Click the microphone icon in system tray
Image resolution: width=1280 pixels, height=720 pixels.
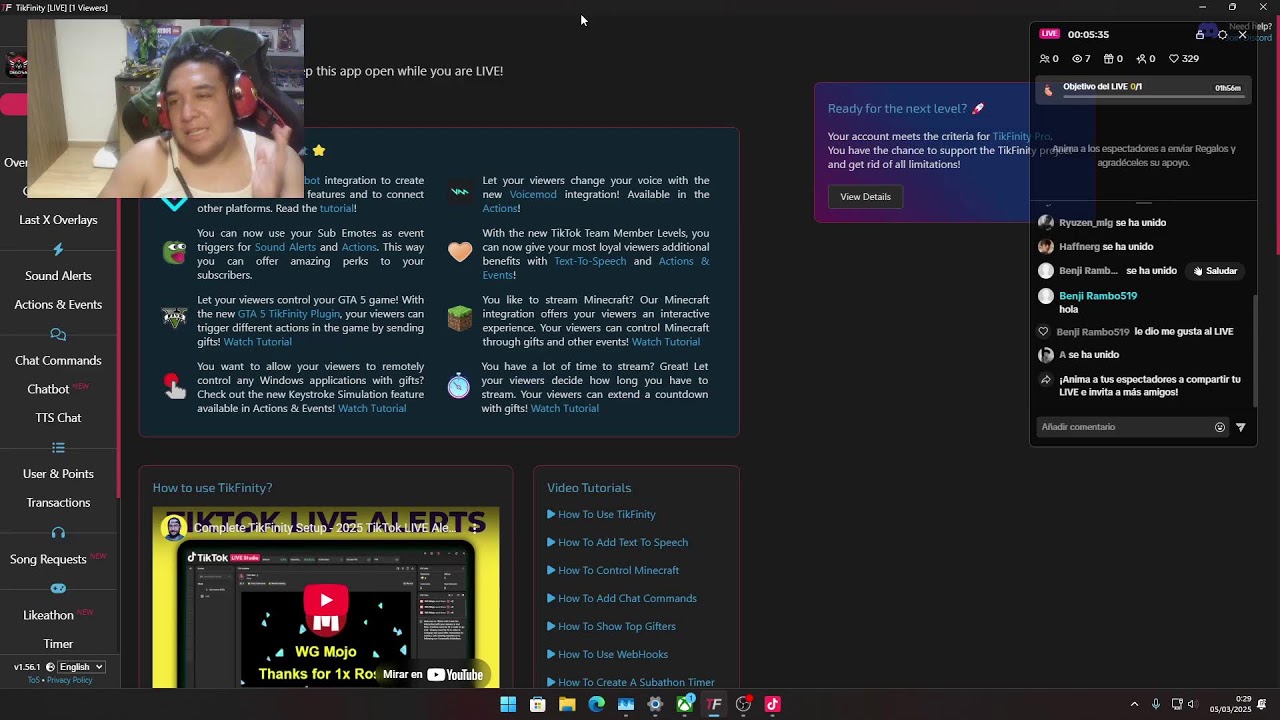pyautogui.click(x=1155, y=704)
